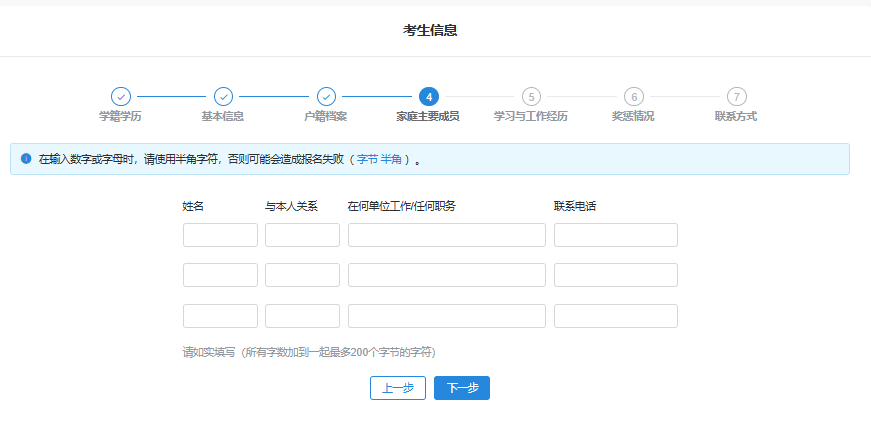Click the step 2 checkmark circle for 基本信息
Screen dimensions: 871x424
pyautogui.click(x=223, y=97)
